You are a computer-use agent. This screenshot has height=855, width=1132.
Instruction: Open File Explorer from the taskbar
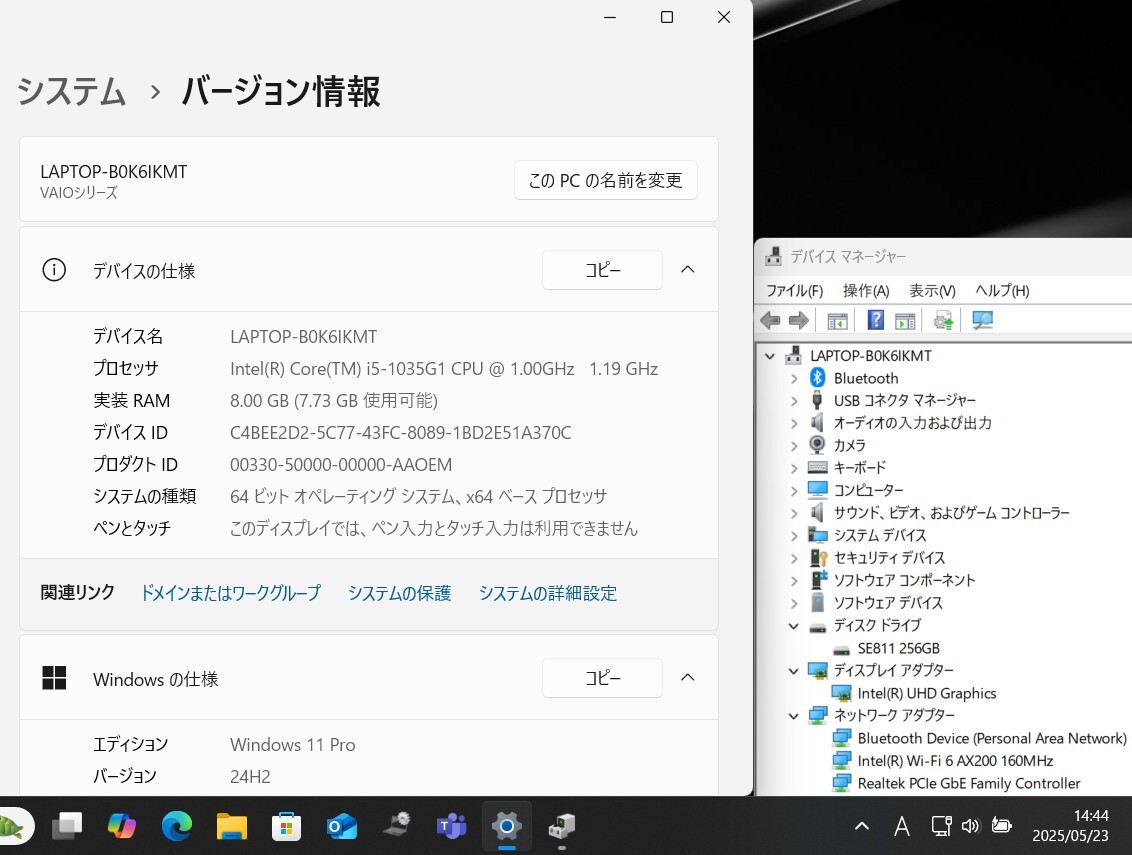pyautogui.click(x=232, y=826)
